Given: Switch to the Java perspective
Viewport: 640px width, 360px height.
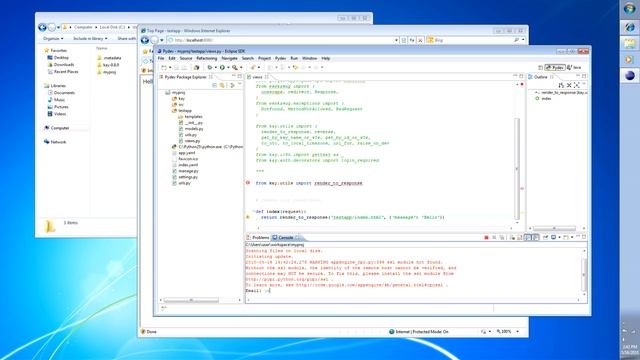Looking at the screenshot, I should click(574, 67).
